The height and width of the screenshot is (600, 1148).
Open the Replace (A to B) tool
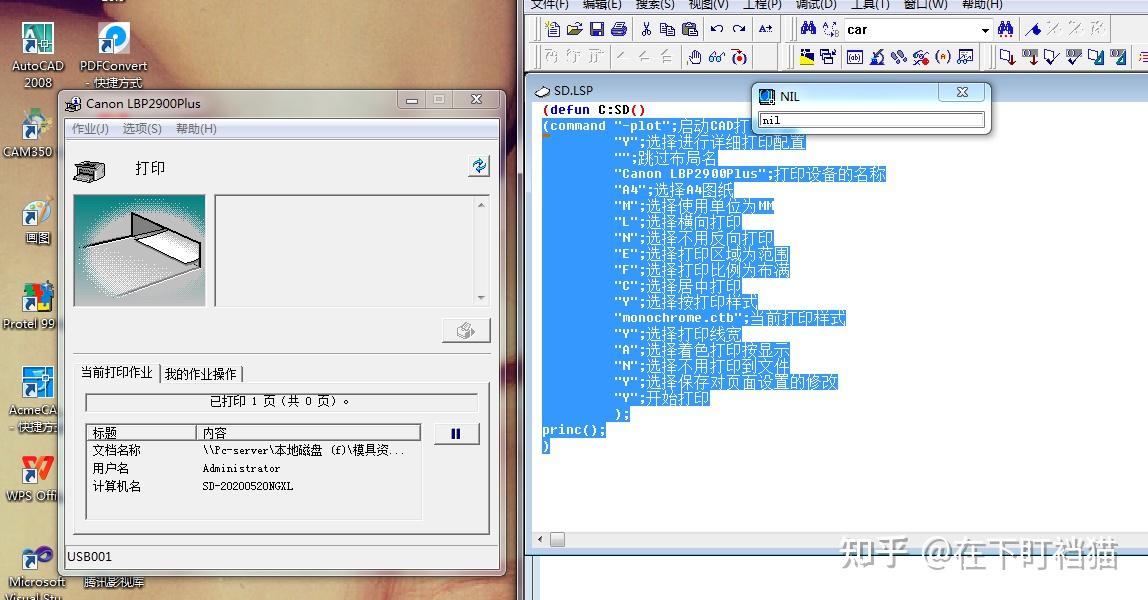pyautogui.click(x=830, y=29)
